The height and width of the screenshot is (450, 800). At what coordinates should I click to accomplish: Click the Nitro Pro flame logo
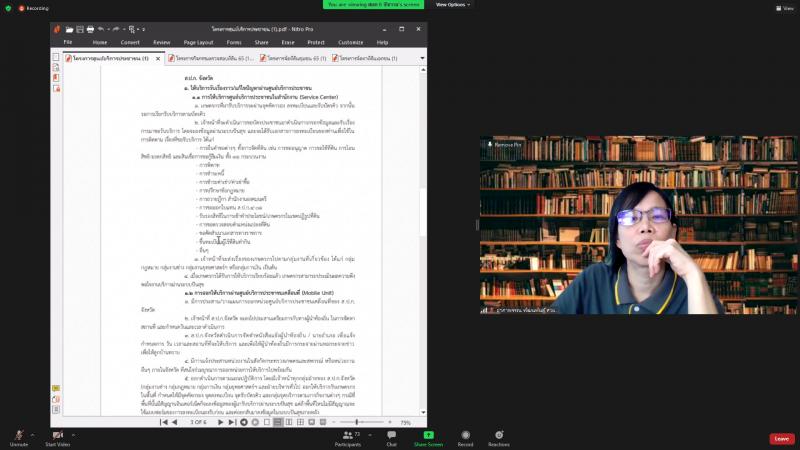tap(57, 29)
